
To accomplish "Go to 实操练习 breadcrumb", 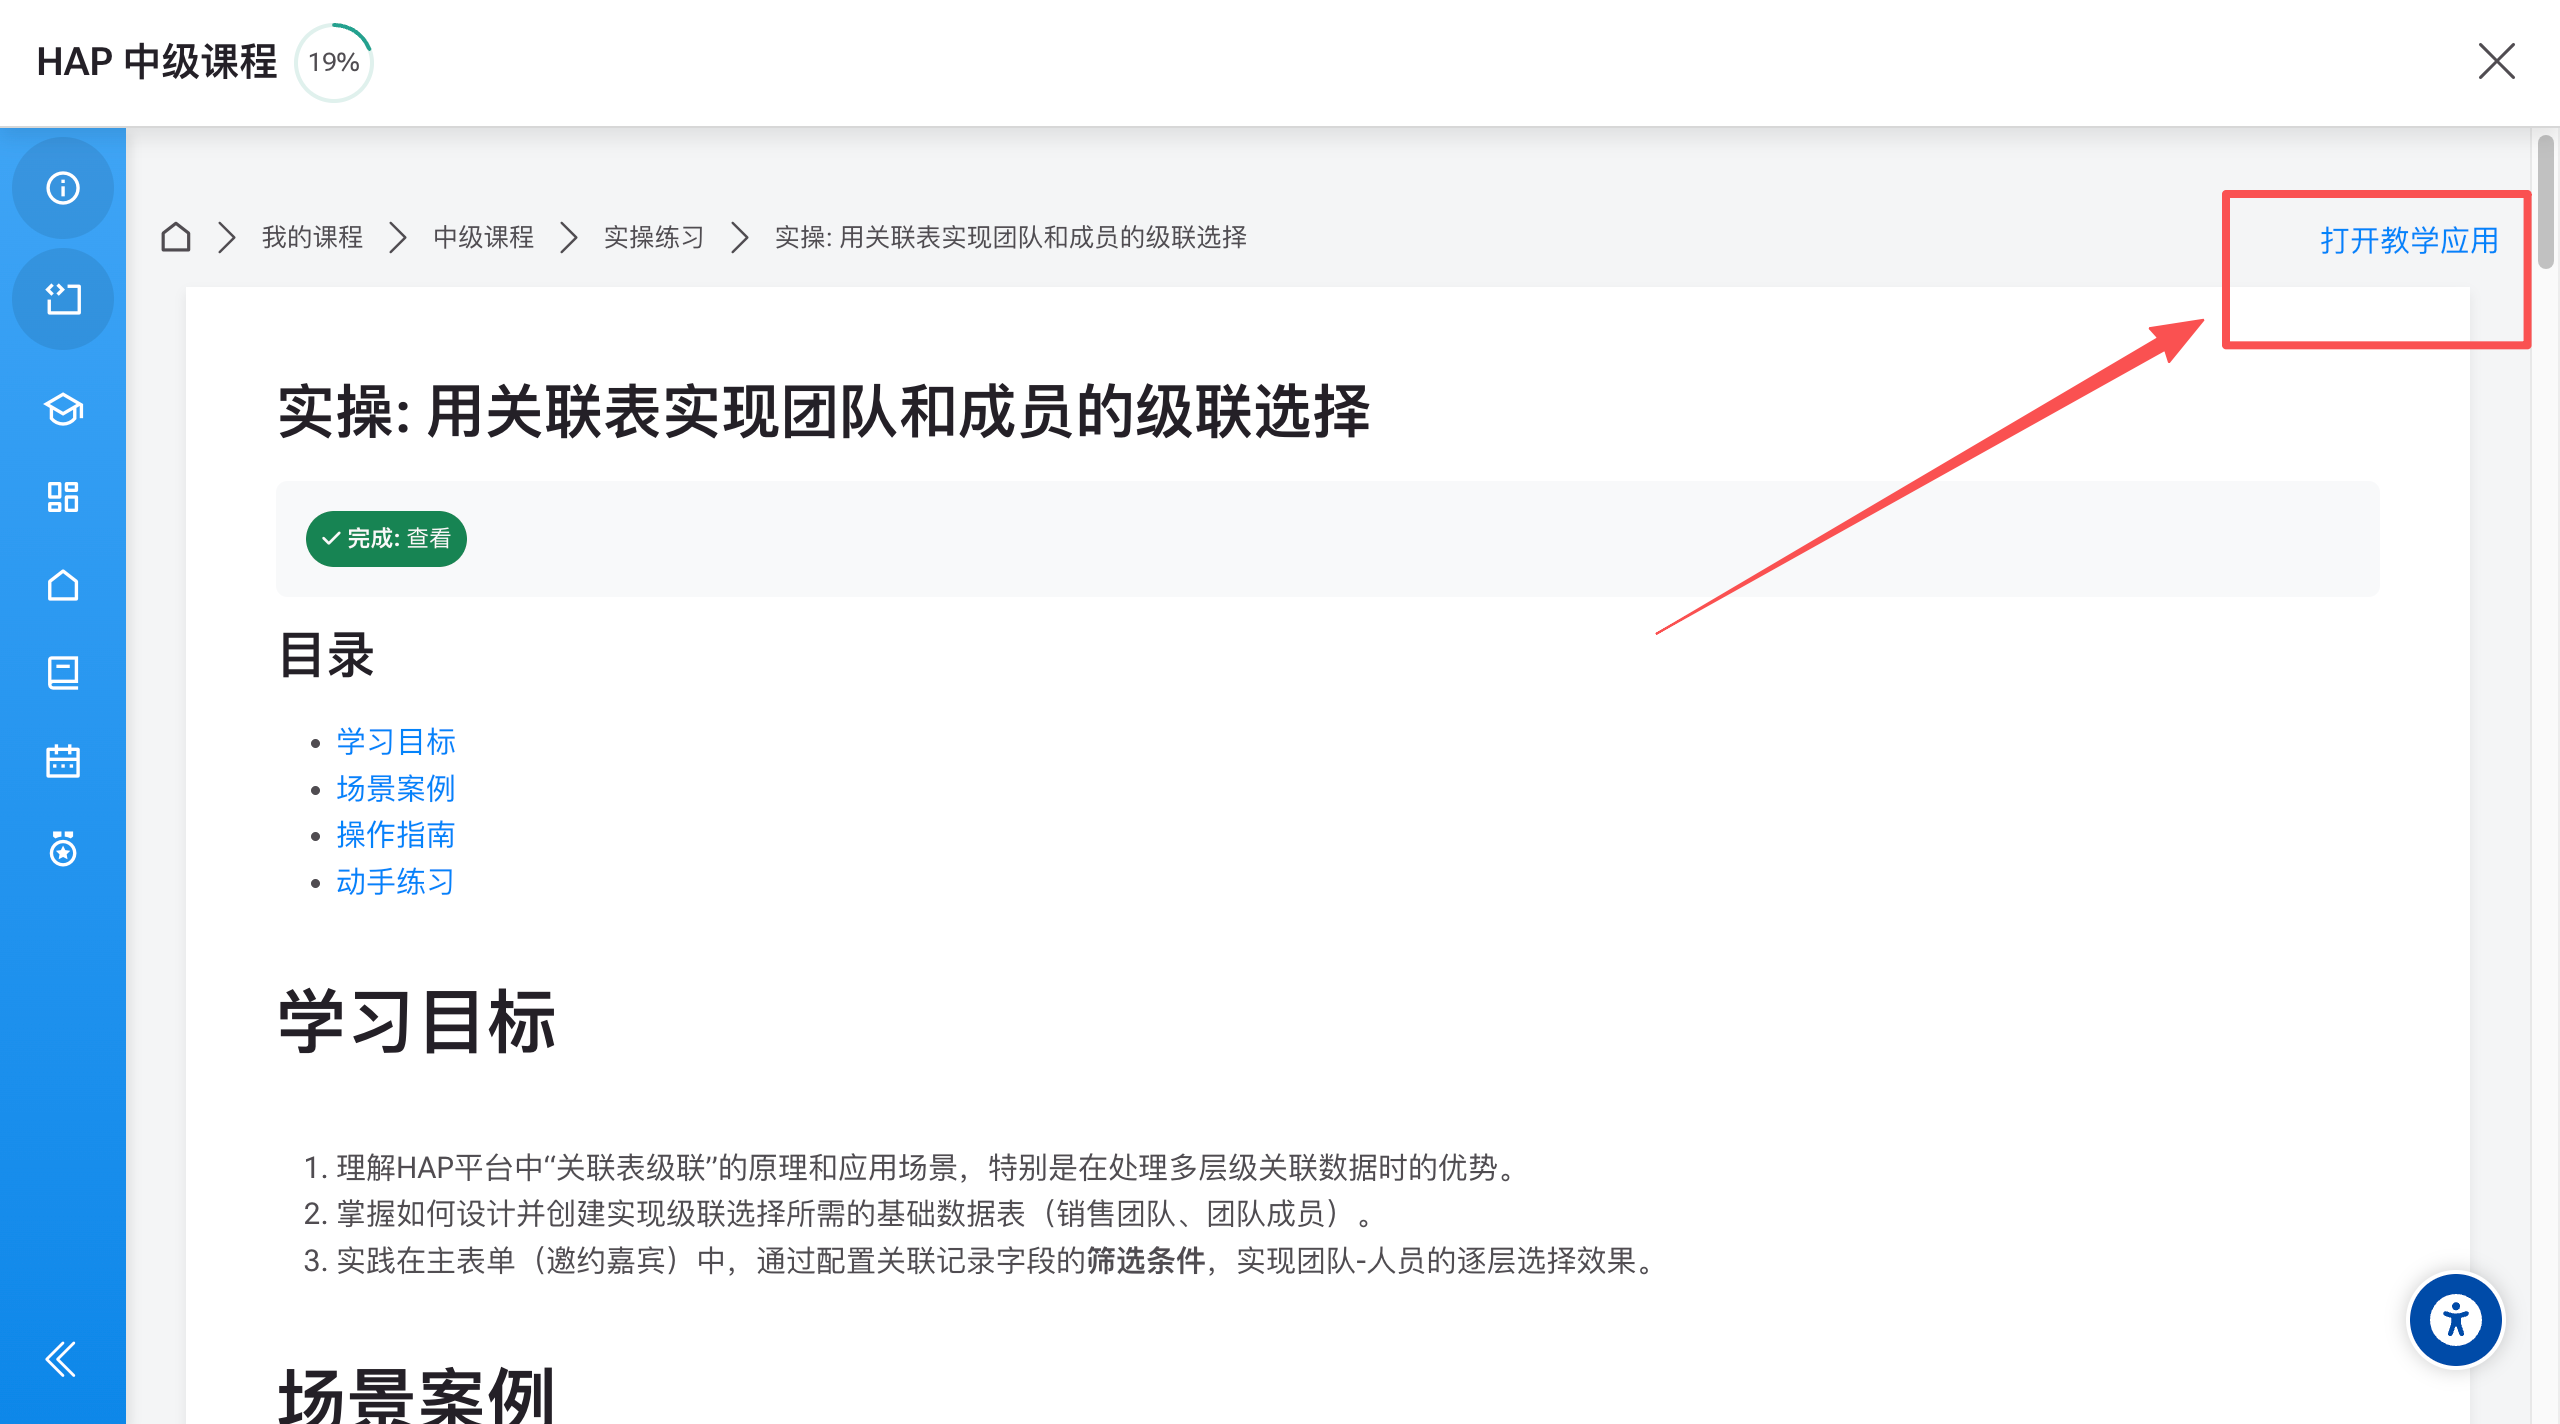I will tap(654, 237).
